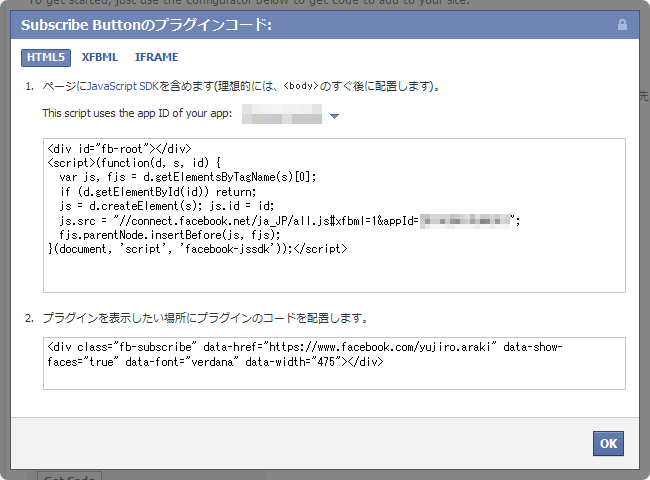The width and height of the screenshot is (650, 480).
Task: Click the getElementsByTagName code line
Action: pyautogui.click(x=188, y=177)
